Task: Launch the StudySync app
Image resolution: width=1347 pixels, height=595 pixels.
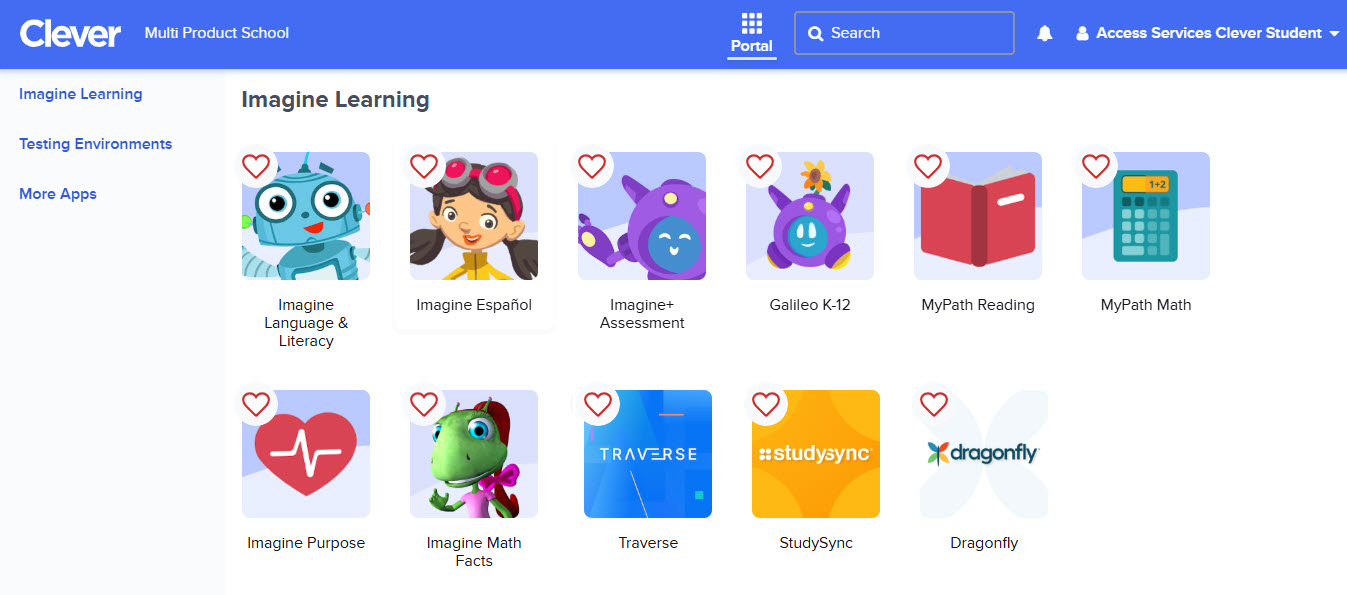Action: click(815, 453)
